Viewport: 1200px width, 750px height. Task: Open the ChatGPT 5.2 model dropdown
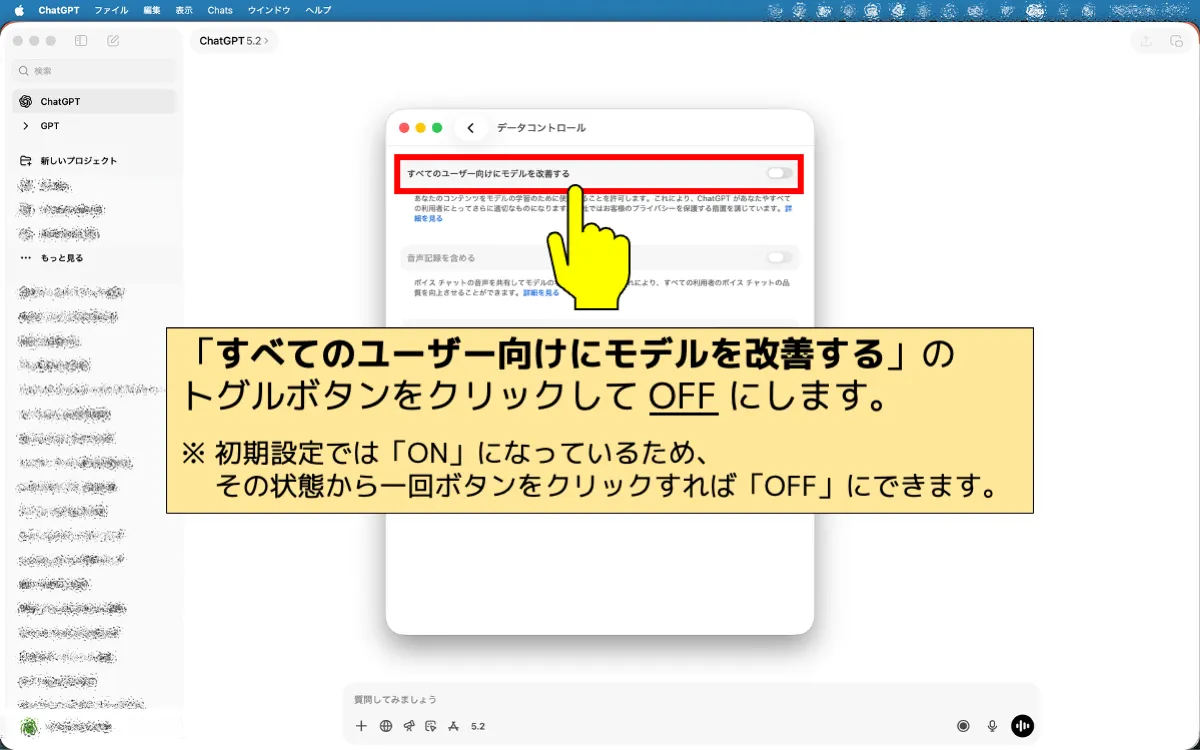coord(234,41)
